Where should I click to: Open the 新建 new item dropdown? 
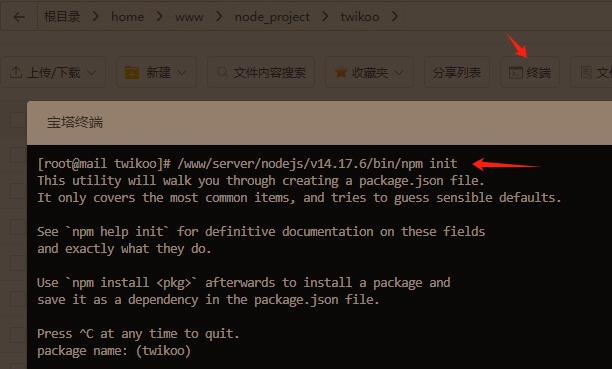click(156, 72)
